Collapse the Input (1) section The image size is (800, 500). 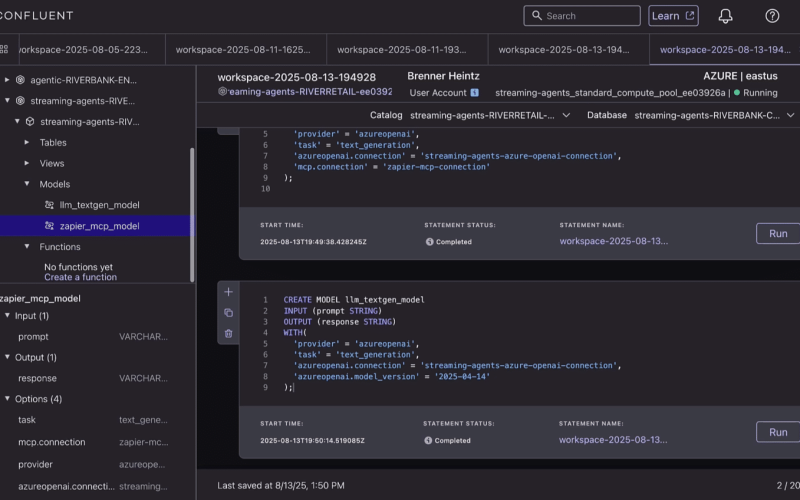point(7,315)
